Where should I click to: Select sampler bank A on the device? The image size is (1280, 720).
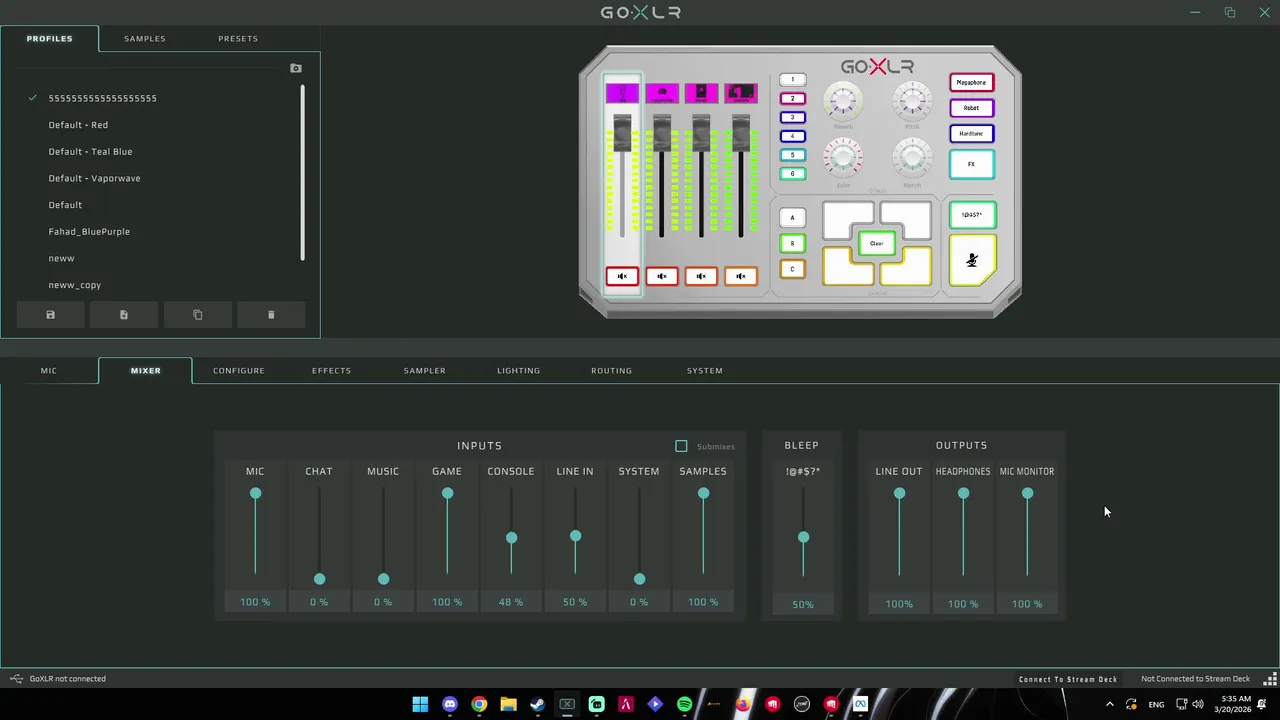tap(792, 217)
